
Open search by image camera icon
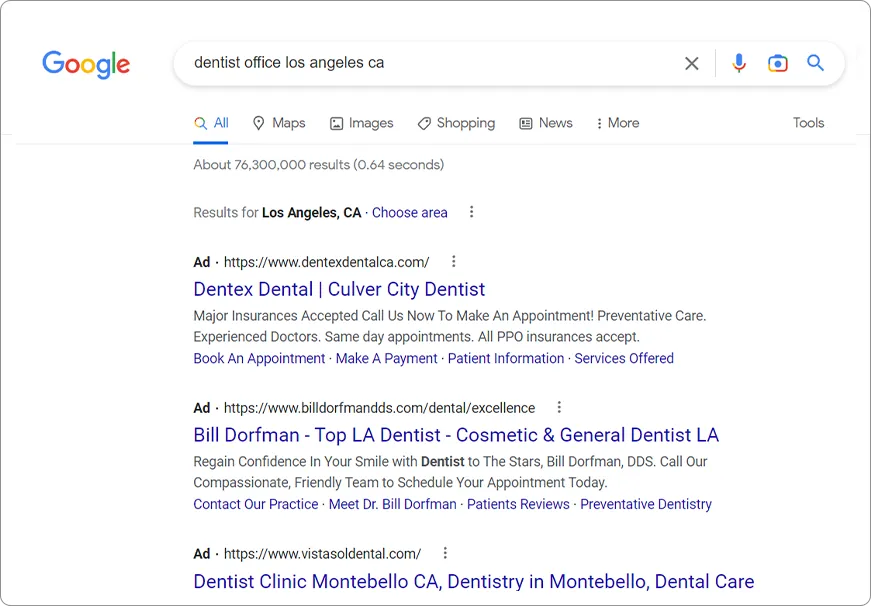[778, 63]
